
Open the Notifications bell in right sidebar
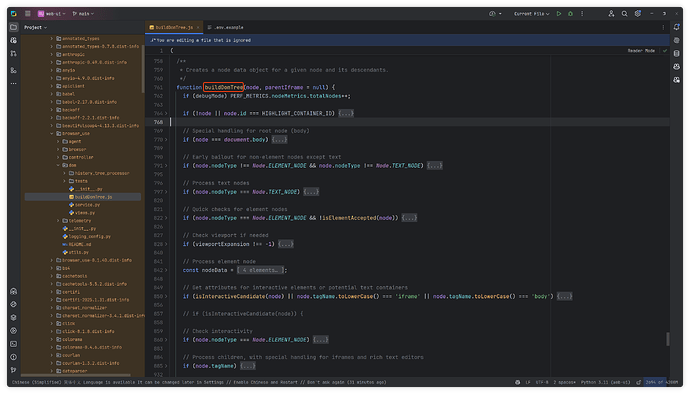pyautogui.click(x=676, y=27)
